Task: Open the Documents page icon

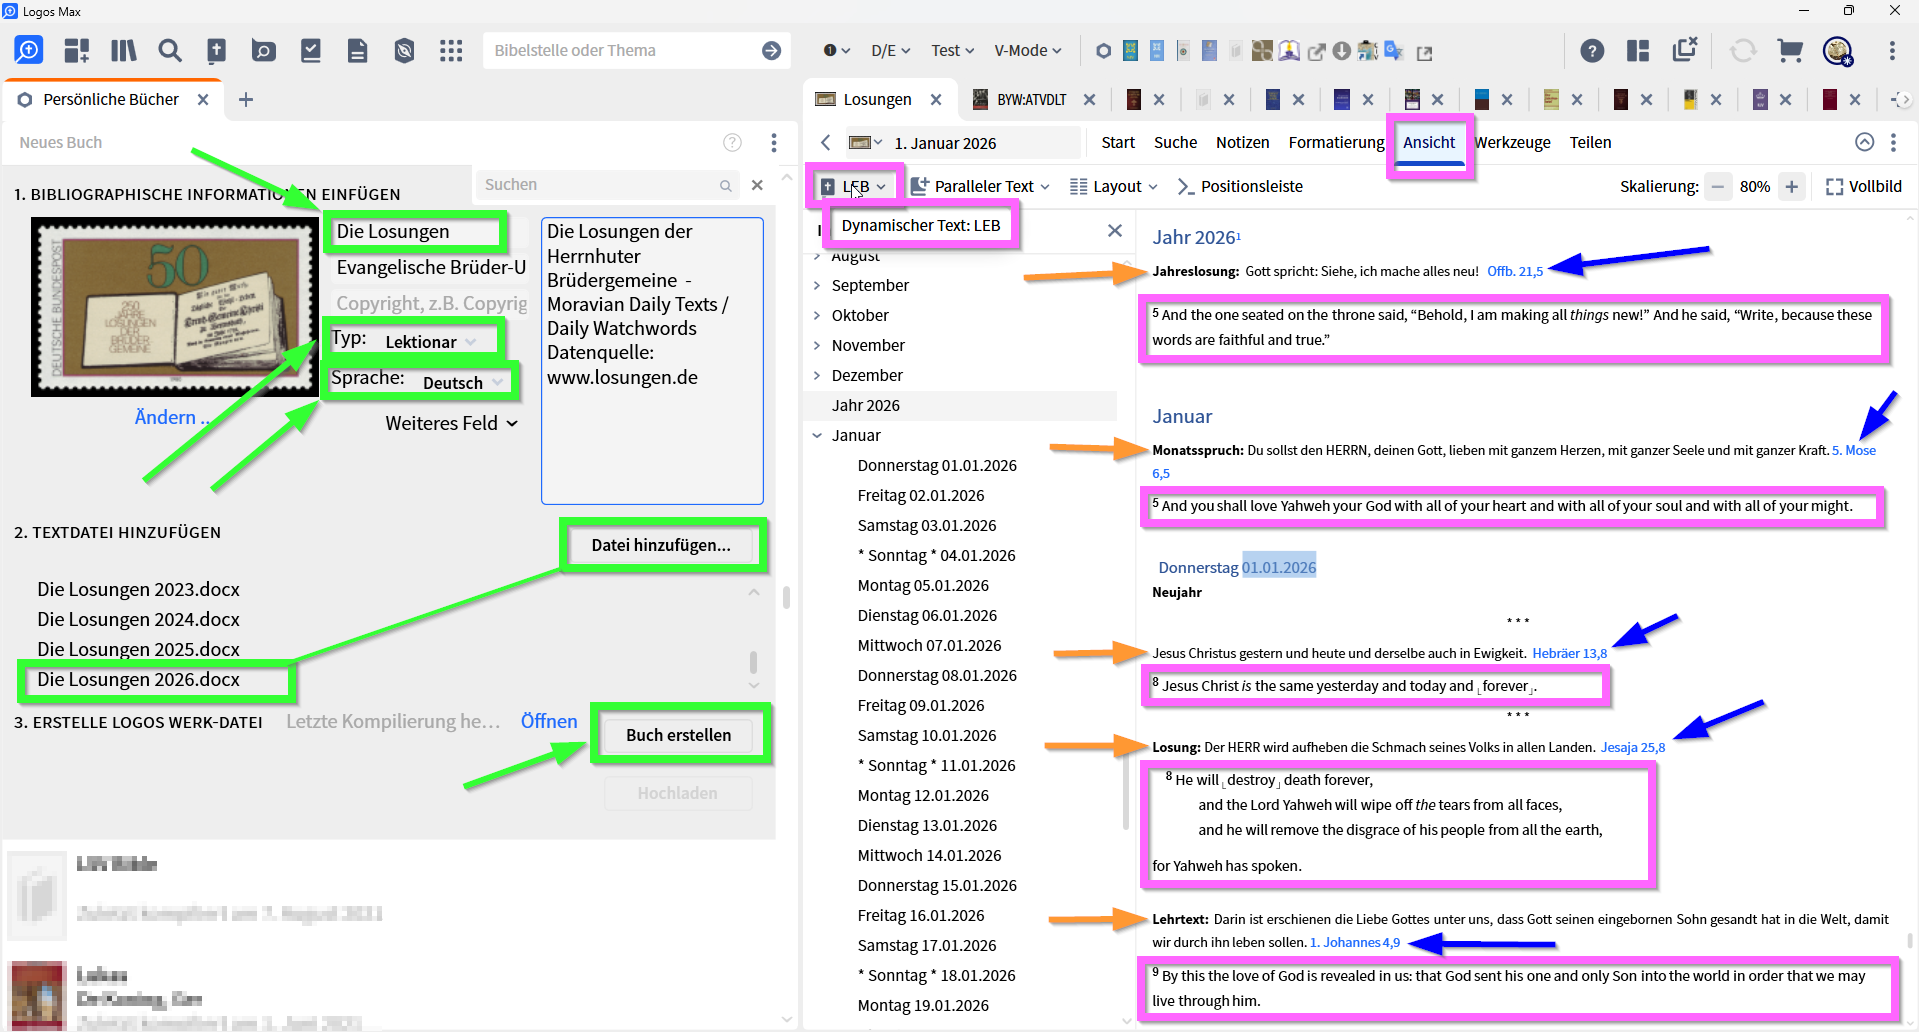Action: tap(357, 50)
